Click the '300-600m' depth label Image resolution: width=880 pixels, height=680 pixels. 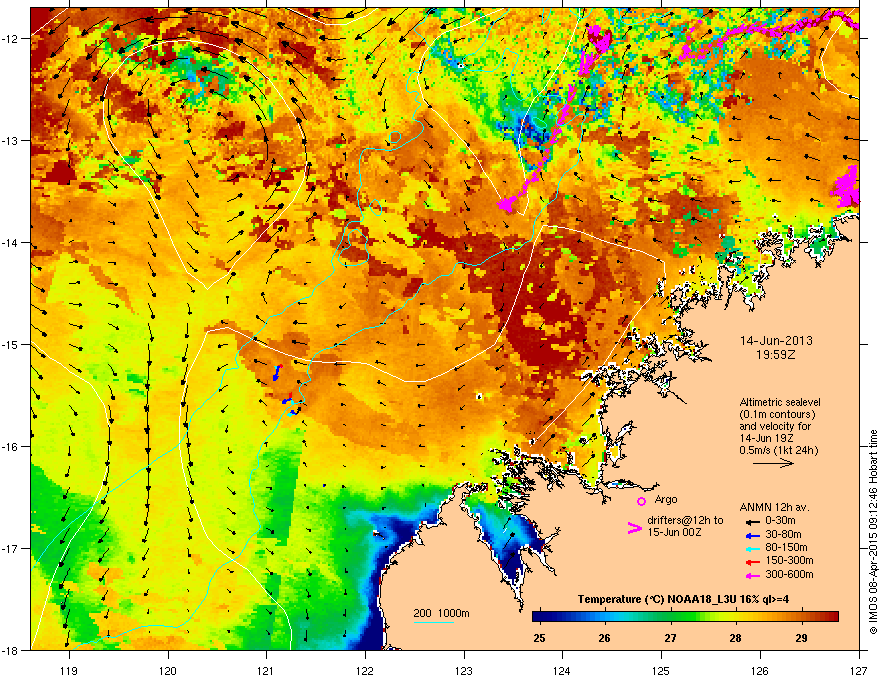789,575
